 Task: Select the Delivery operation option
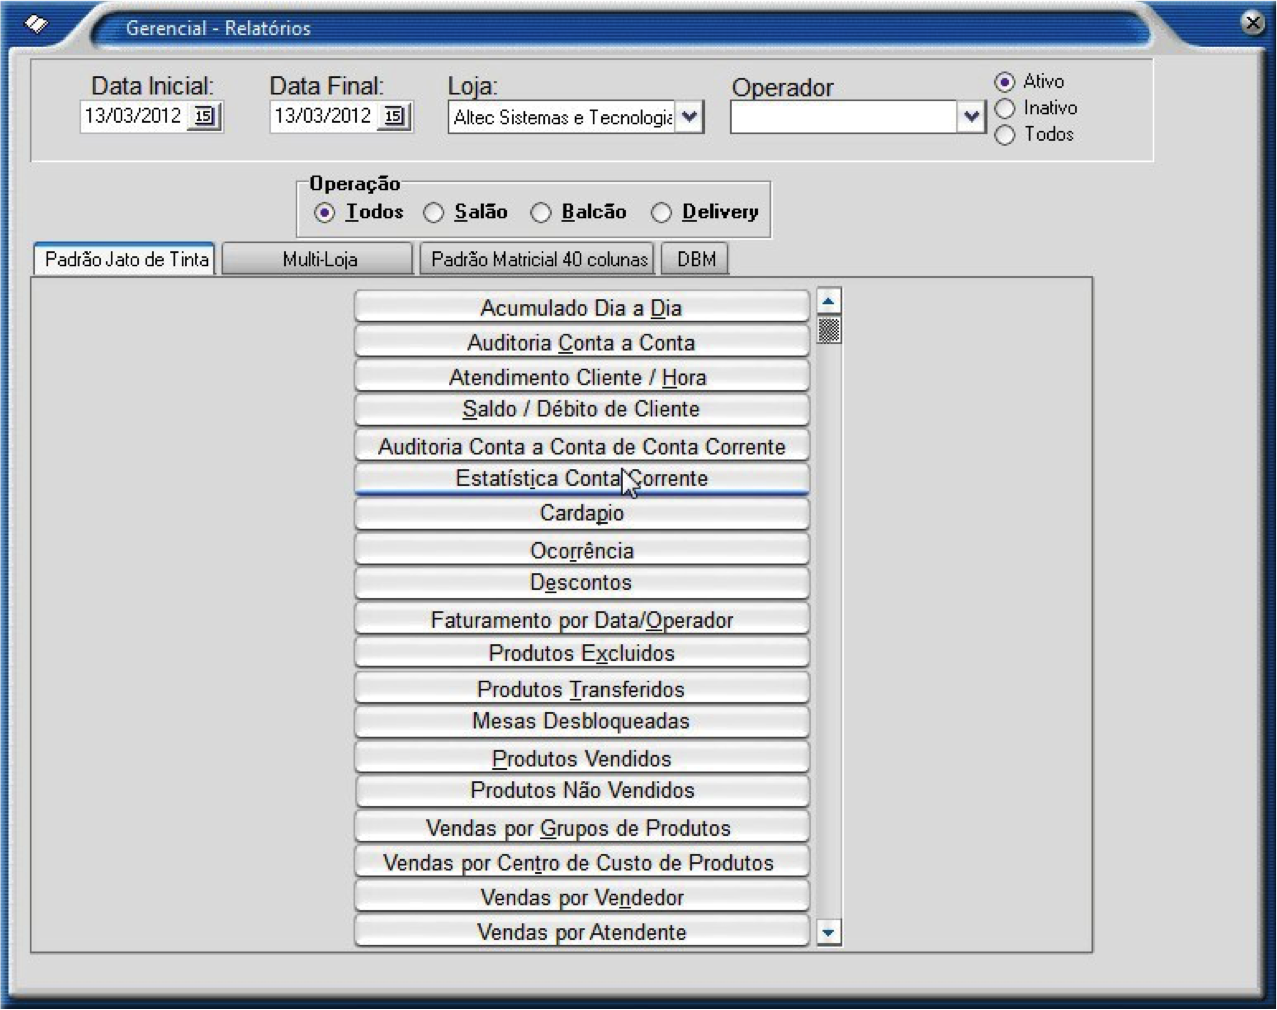tap(661, 212)
